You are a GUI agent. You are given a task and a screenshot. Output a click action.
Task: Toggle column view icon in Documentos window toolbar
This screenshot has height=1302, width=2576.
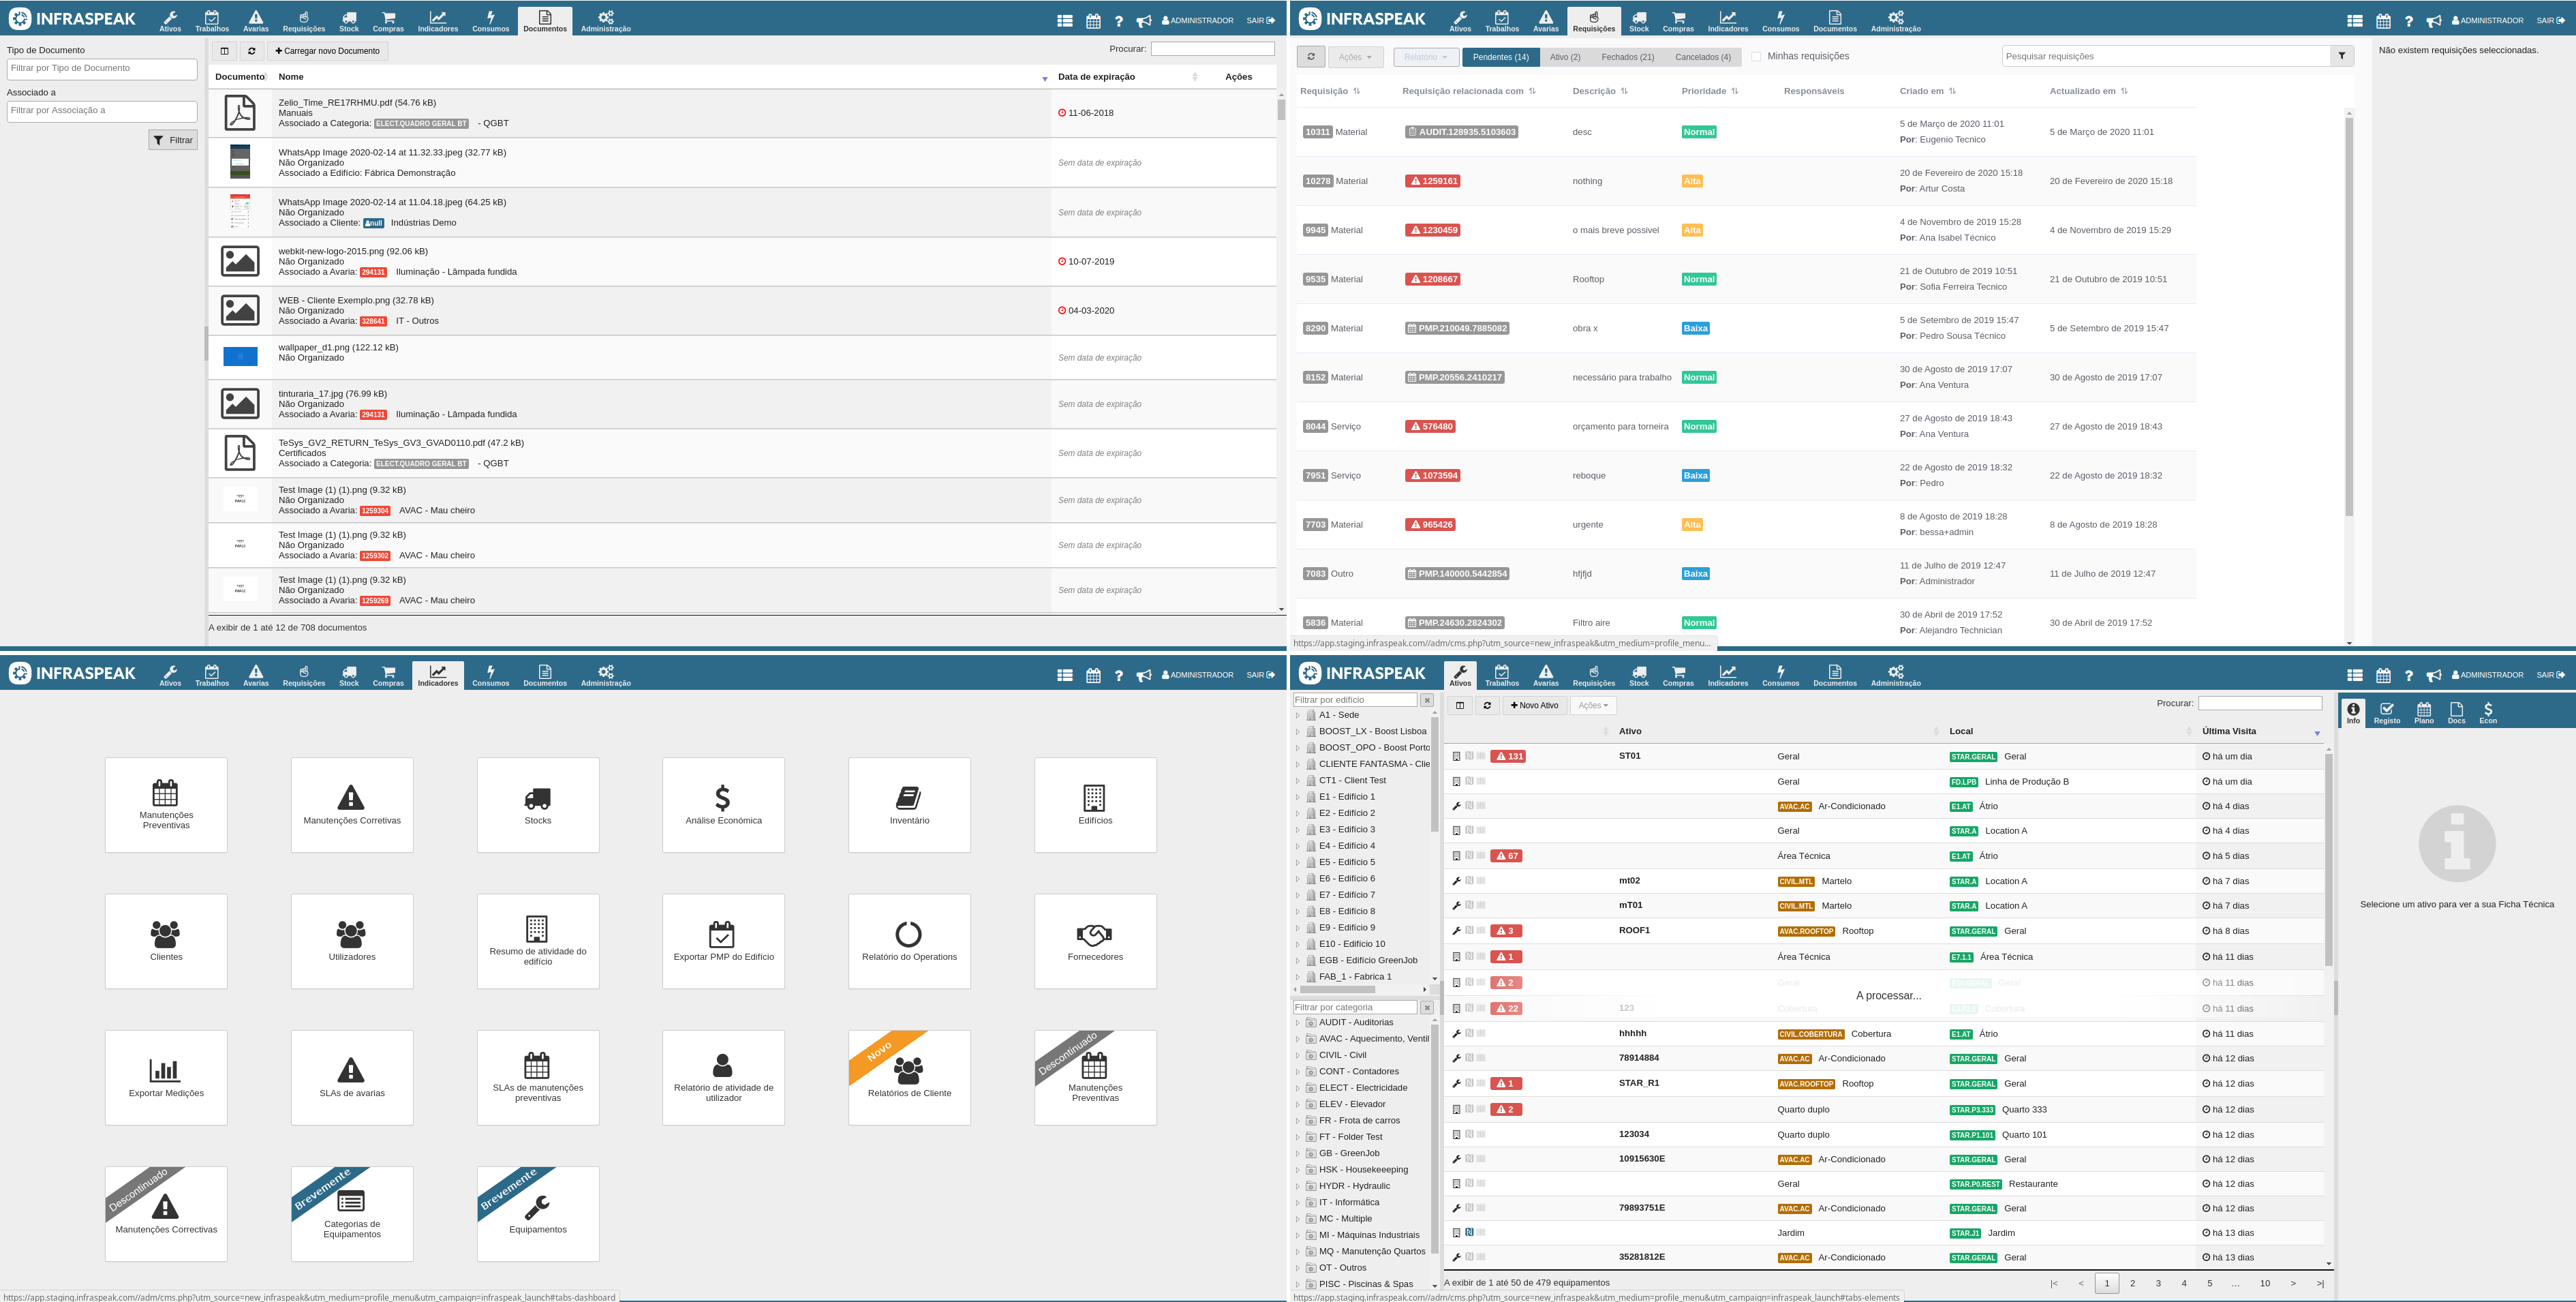click(224, 51)
